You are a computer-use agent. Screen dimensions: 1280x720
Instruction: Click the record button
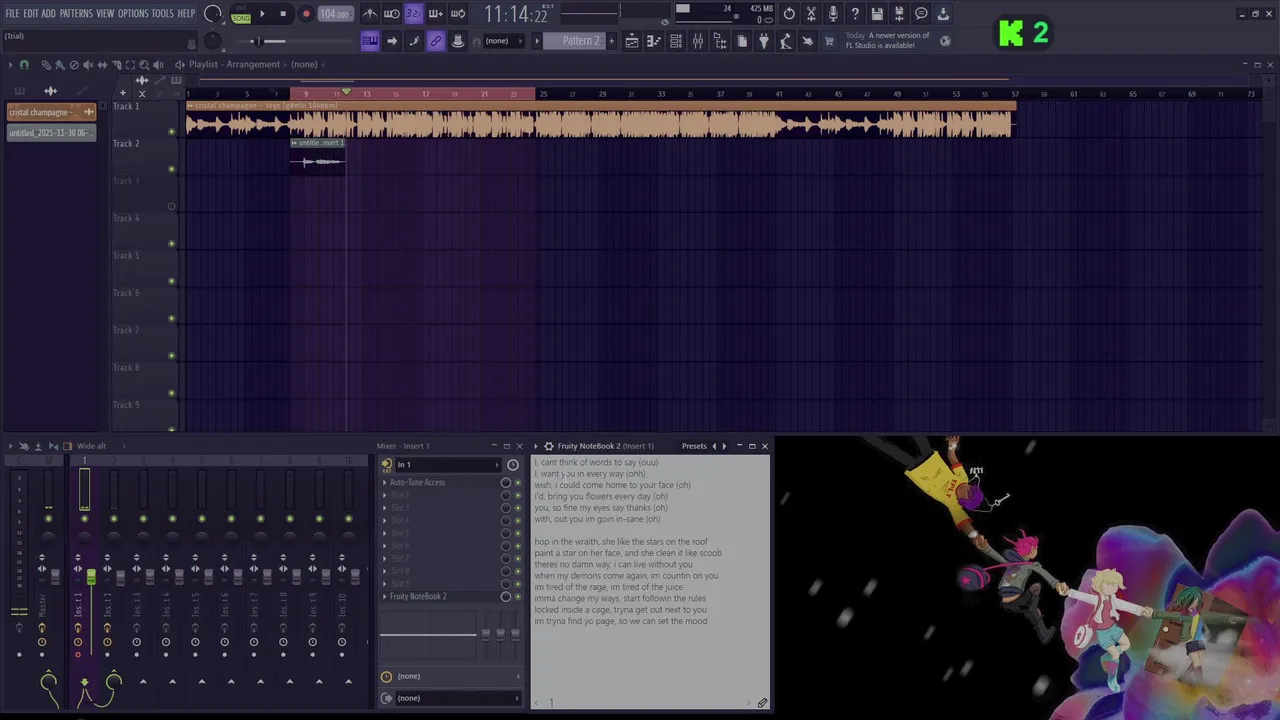(x=306, y=14)
